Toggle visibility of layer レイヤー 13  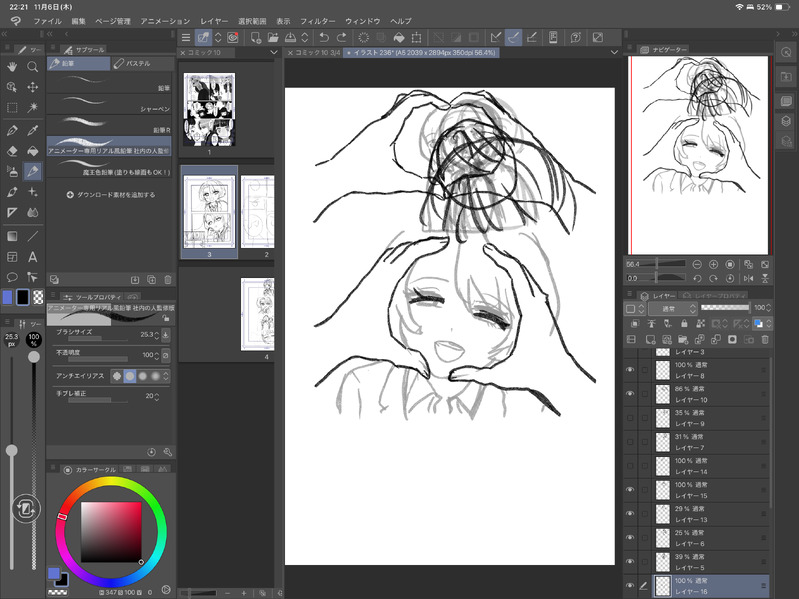tap(630, 514)
